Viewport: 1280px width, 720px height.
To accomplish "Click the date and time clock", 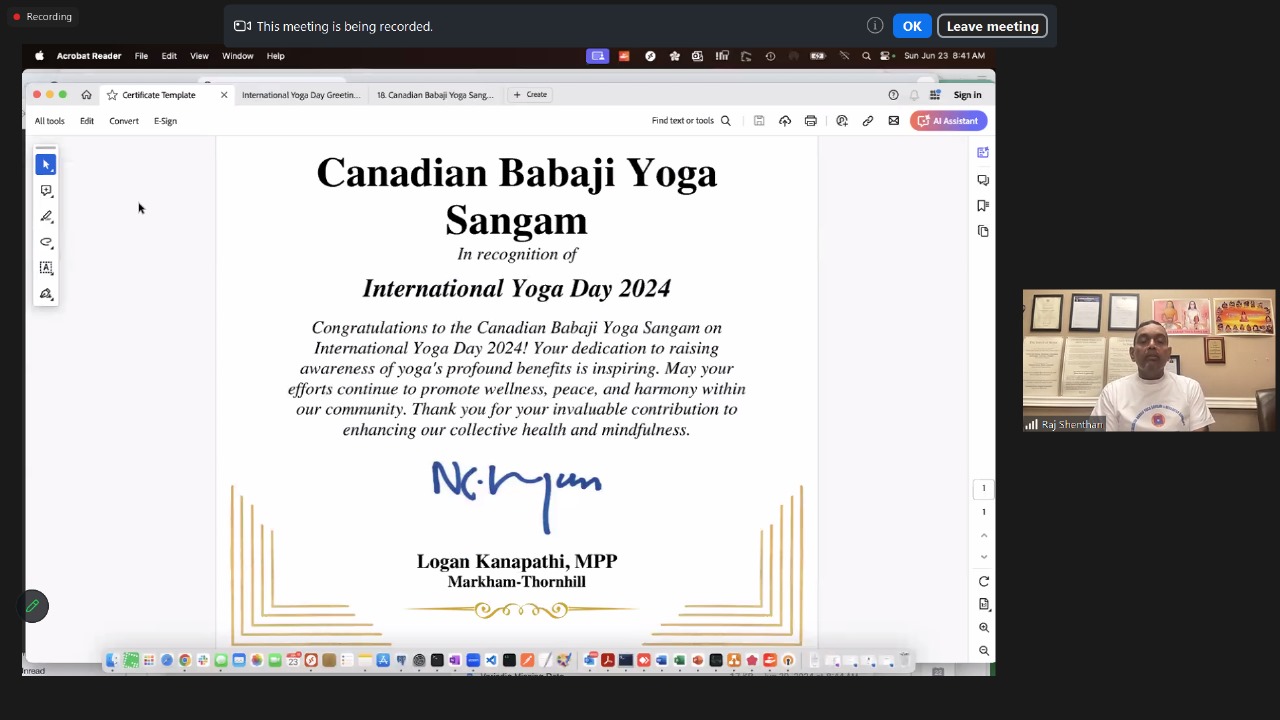I will pos(944,56).
